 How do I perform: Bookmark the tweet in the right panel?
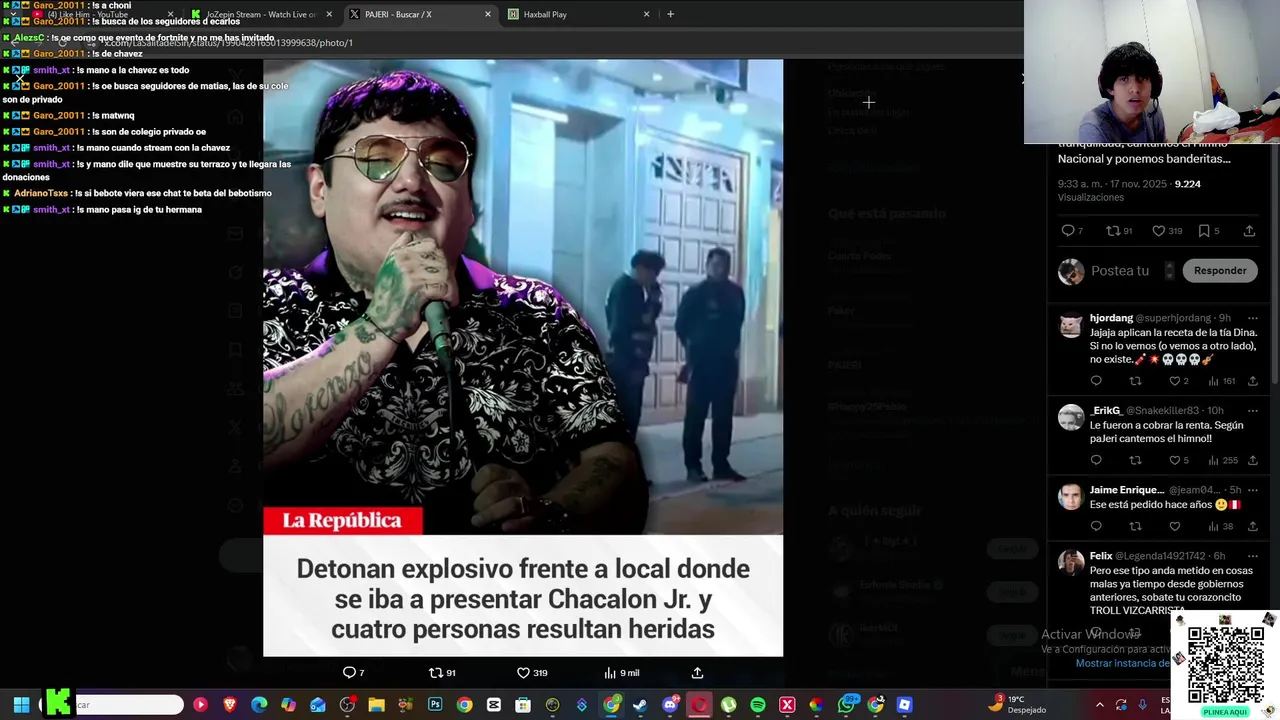pos(1209,231)
